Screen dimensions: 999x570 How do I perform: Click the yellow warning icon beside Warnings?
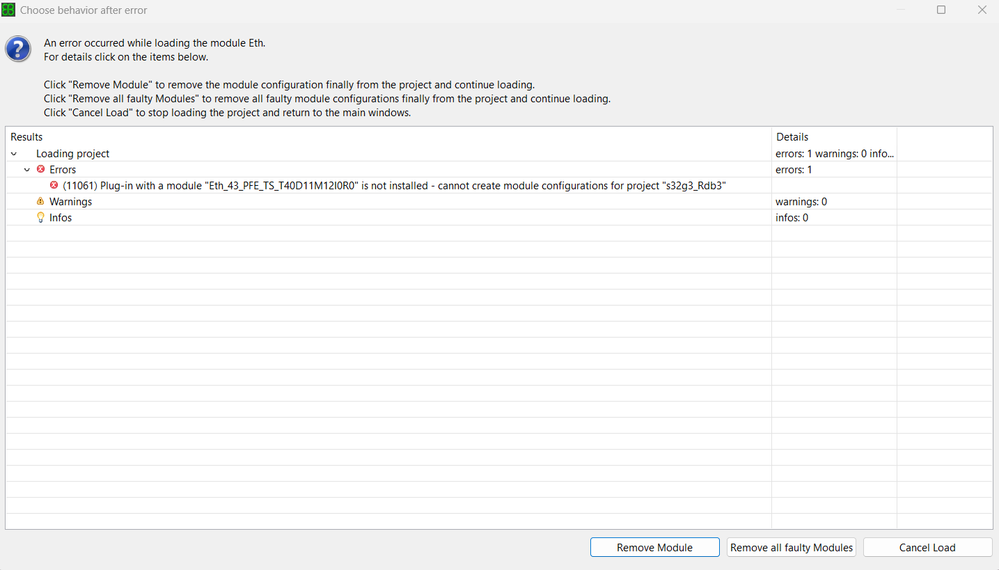tap(41, 202)
